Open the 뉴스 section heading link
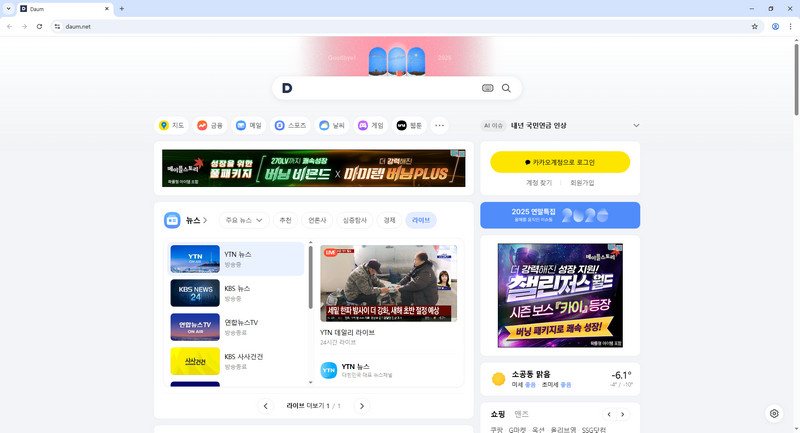 [x=196, y=220]
